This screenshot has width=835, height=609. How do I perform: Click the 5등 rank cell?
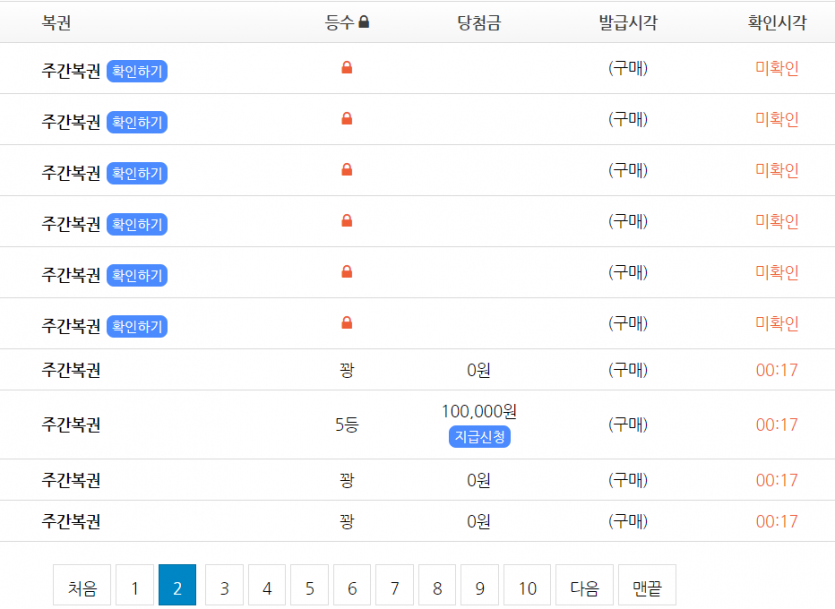click(347, 424)
